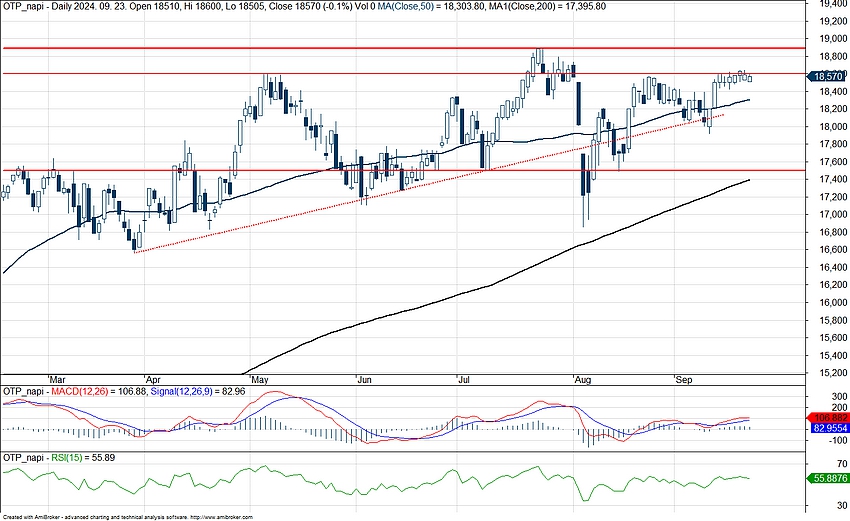Click the 18,570 current price marker
850x521 pixels.
point(827,76)
